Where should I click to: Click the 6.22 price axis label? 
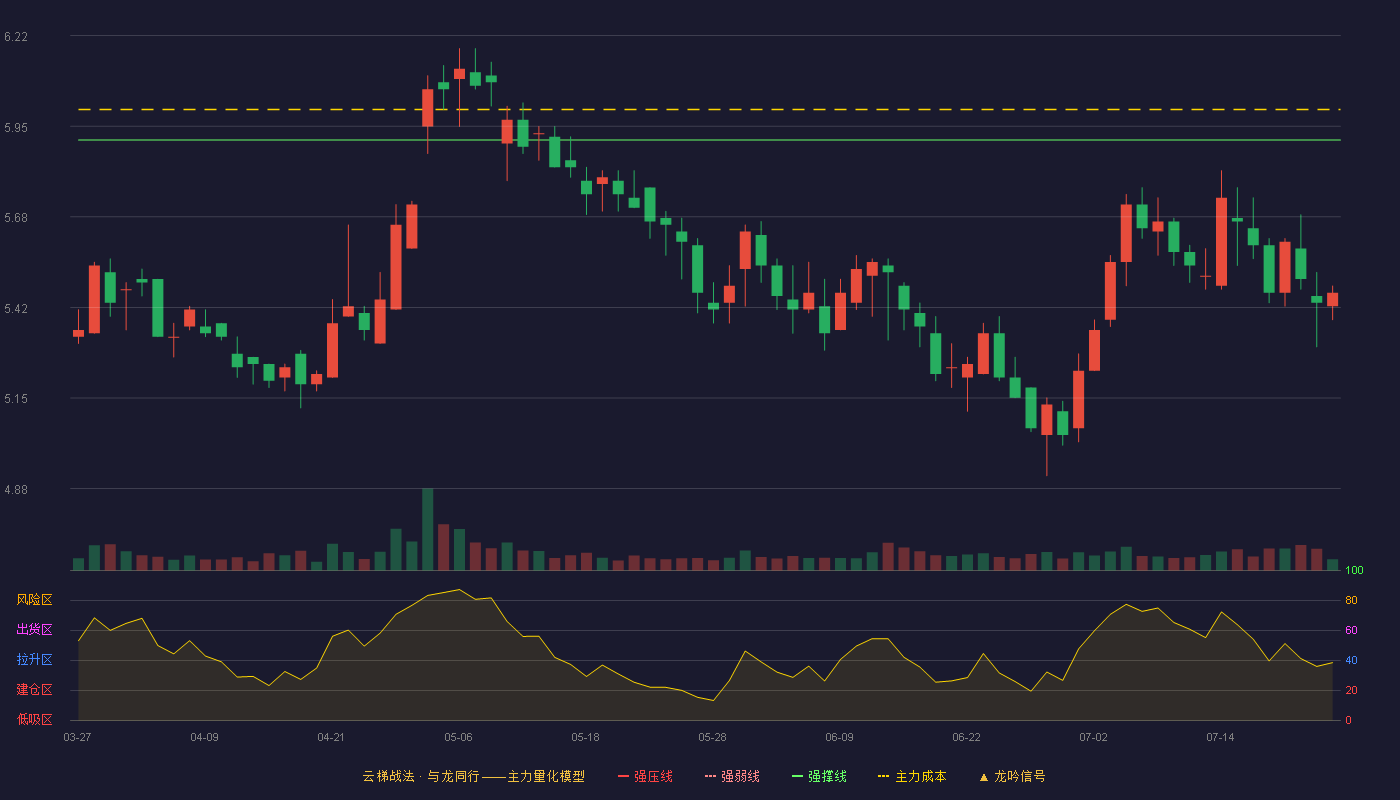[16, 37]
